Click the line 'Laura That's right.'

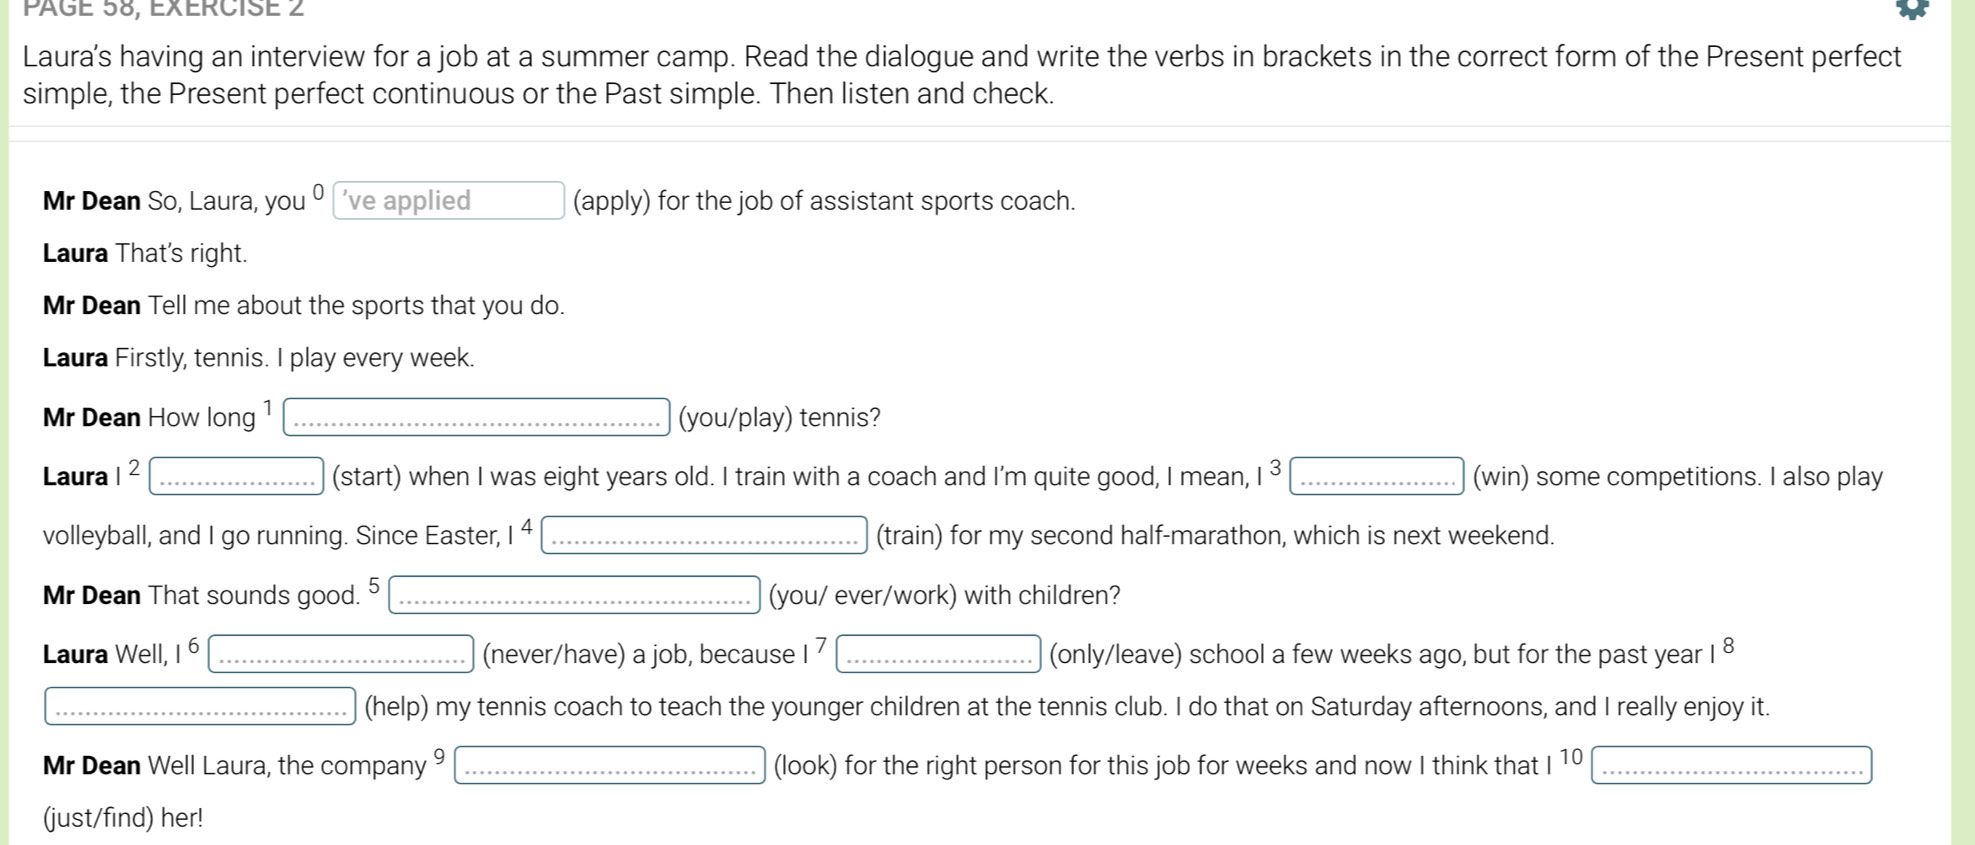145,253
